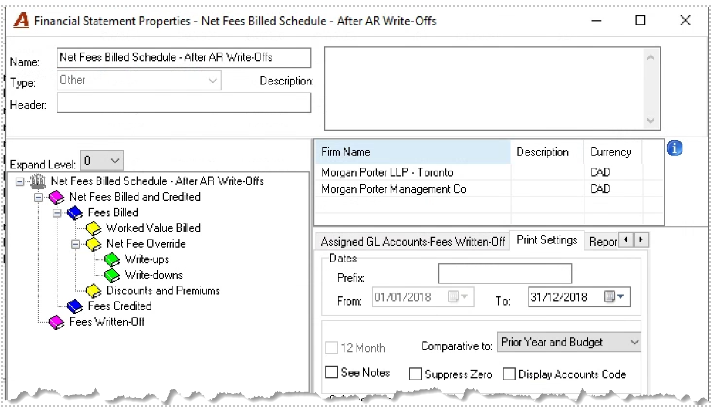Switch to Assigned GL Accounts-Fees Written-Off tab
The height and width of the screenshot is (412, 716).
click(x=412, y=242)
